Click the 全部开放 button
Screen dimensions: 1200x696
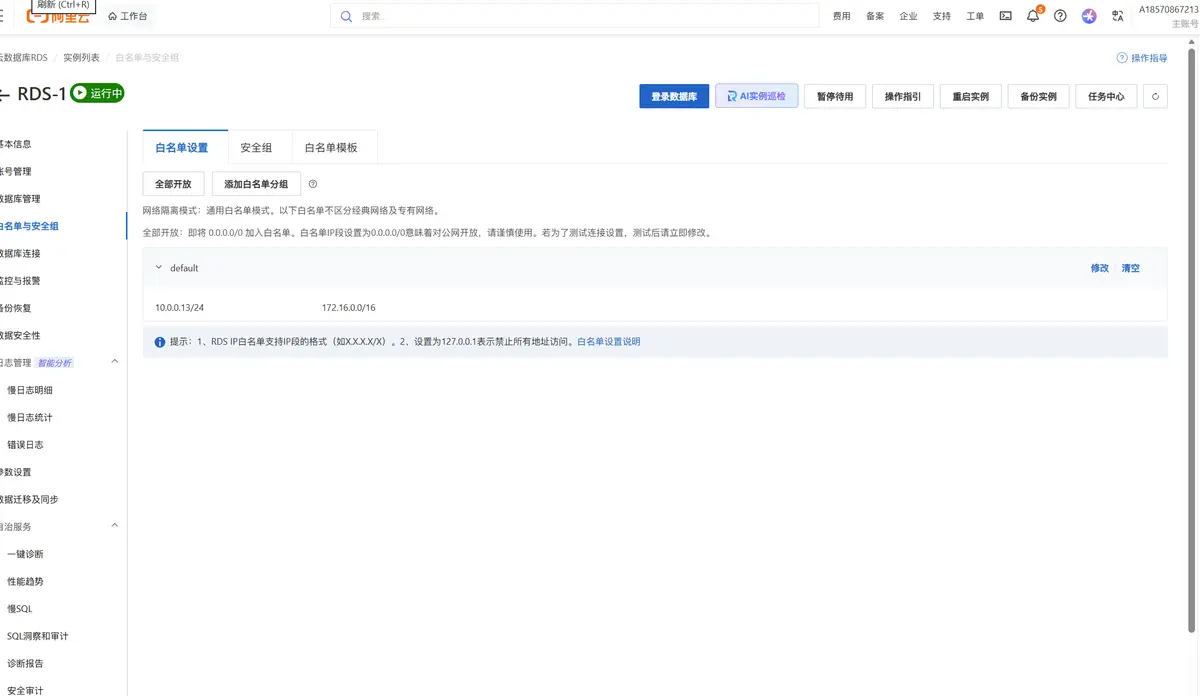(x=174, y=184)
